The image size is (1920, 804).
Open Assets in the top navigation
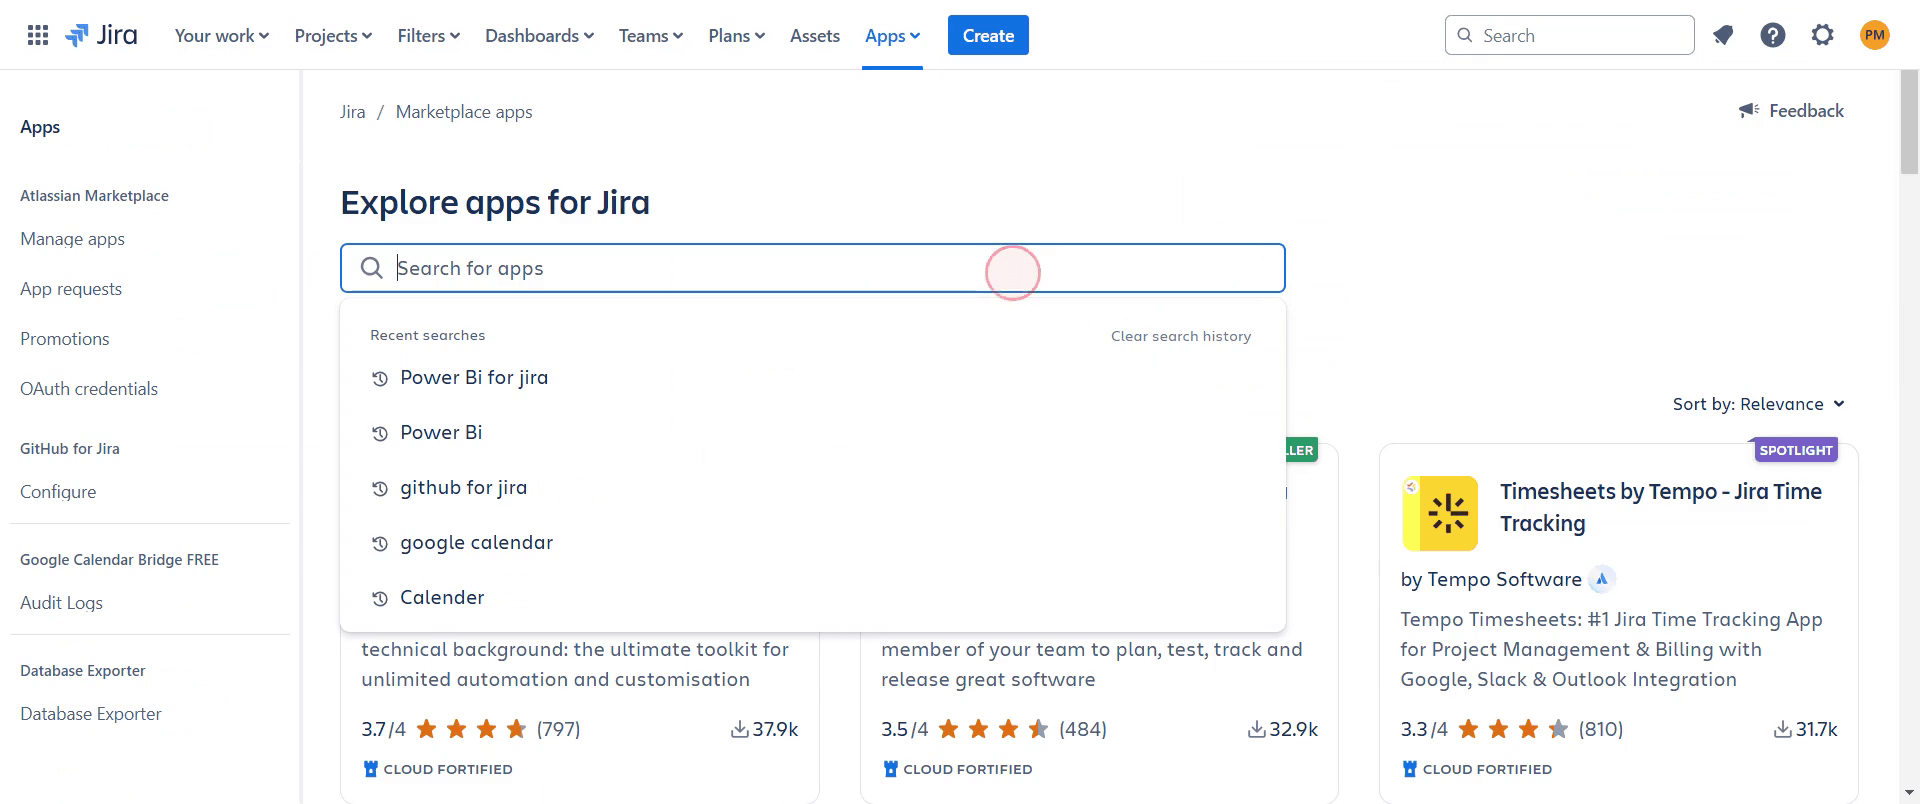coord(815,36)
